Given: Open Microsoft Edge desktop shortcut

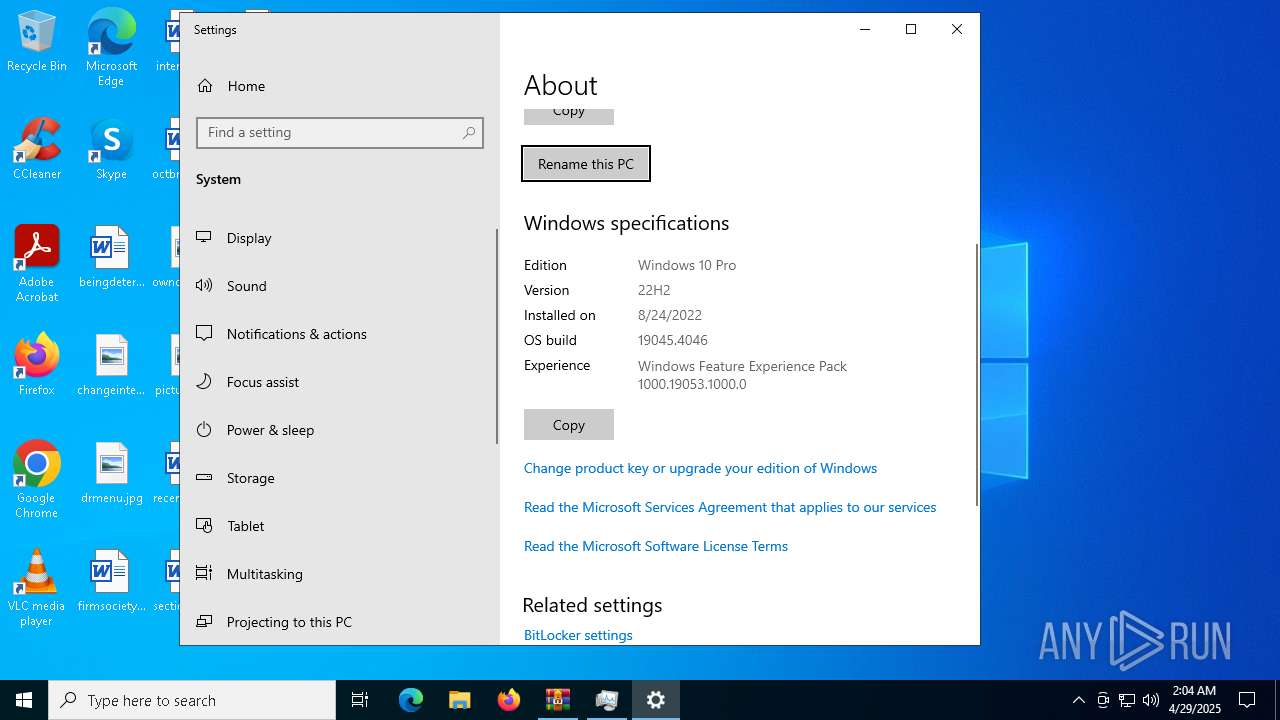Looking at the screenshot, I should pos(111,48).
